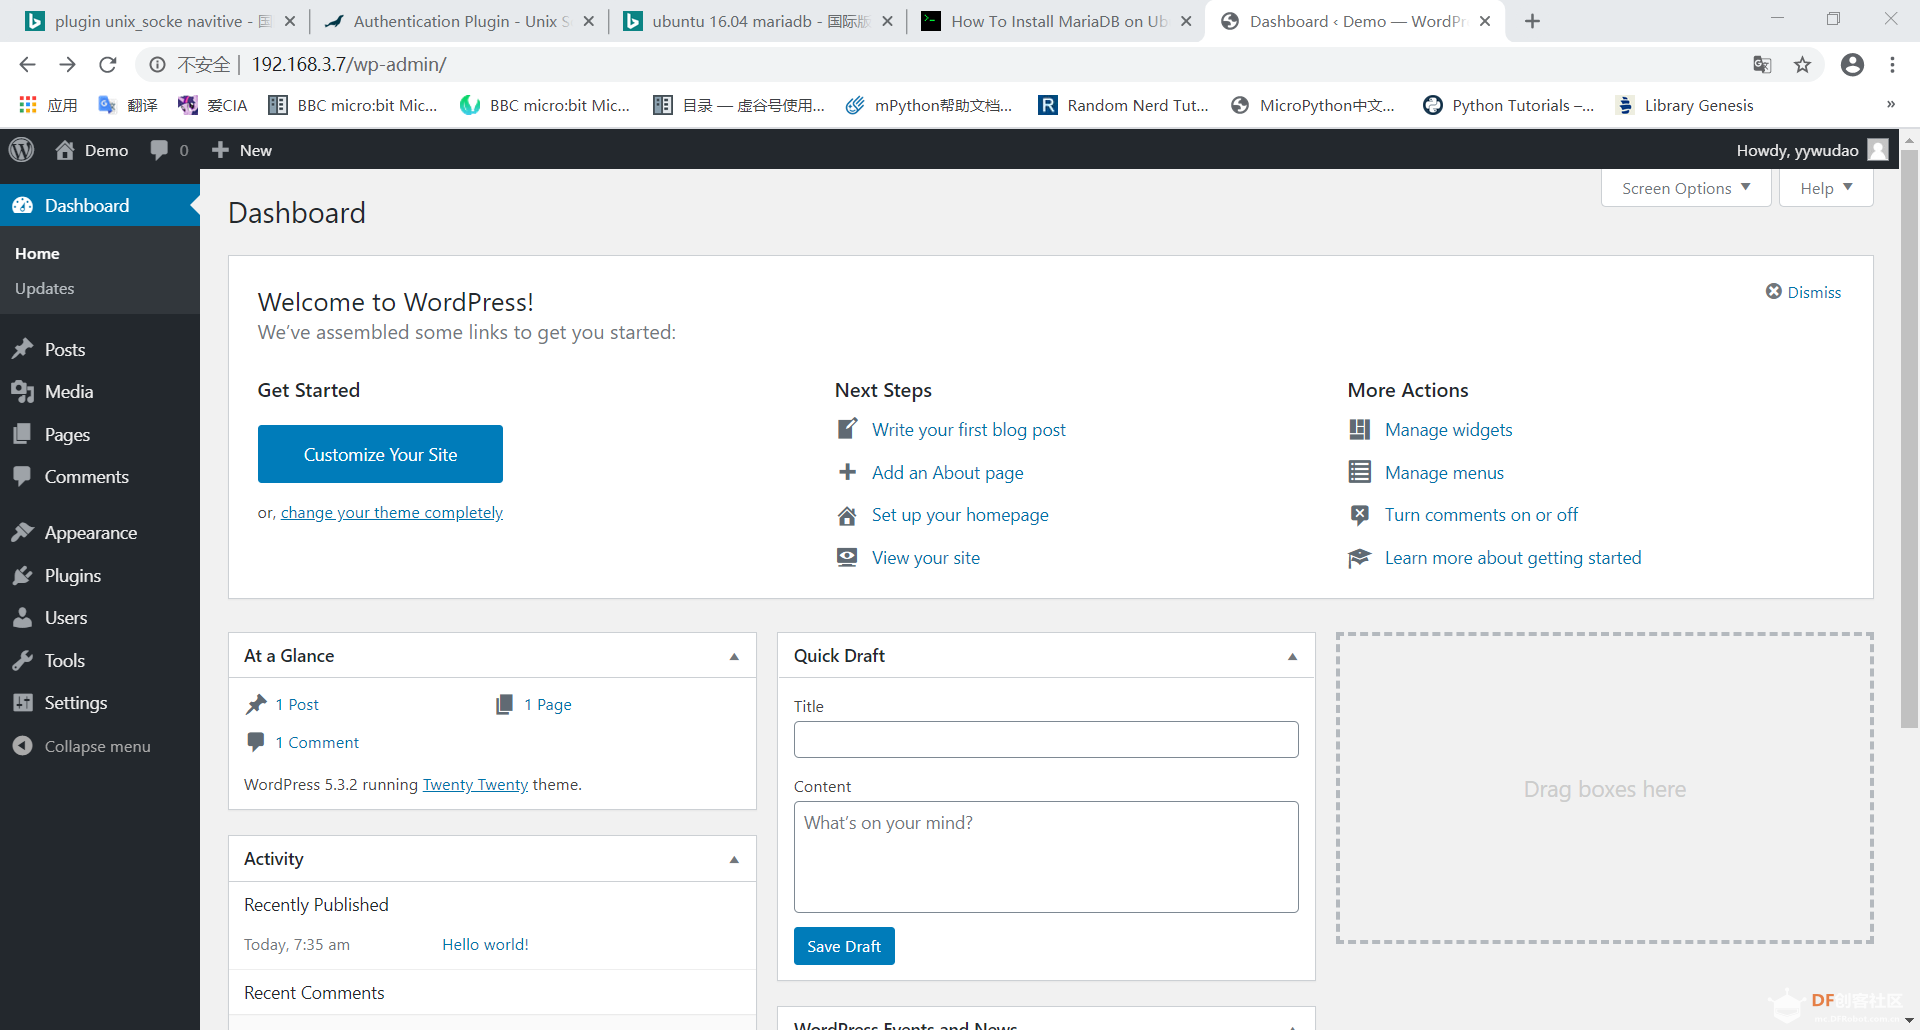Viewport: 1920px width, 1030px height.
Task: Click the Dismiss X icon in welcome panel
Action: click(1774, 291)
